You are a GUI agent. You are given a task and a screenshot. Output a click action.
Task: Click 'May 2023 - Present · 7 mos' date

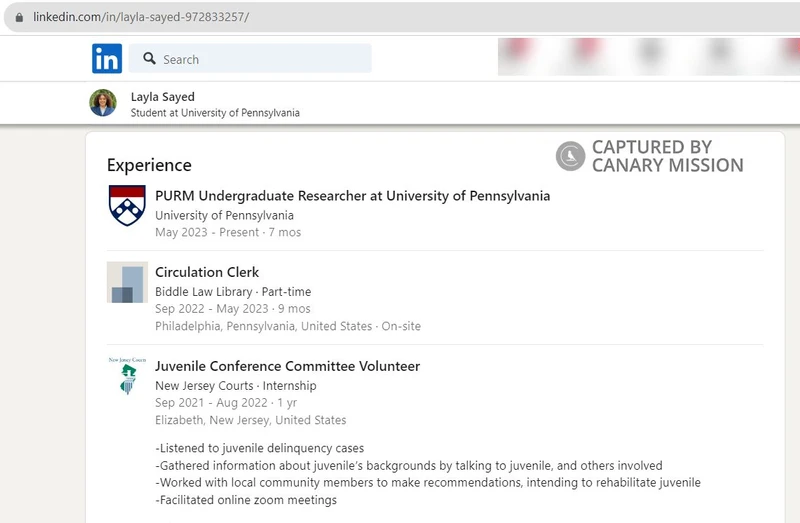[228, 232]
